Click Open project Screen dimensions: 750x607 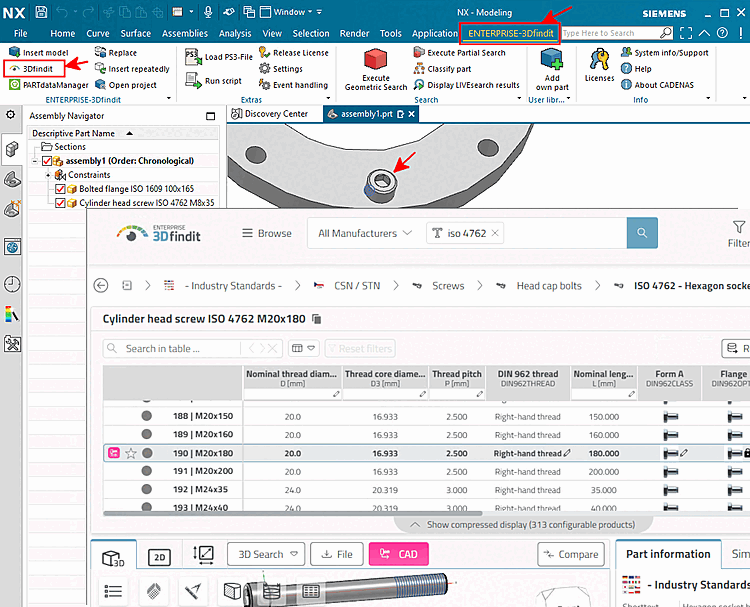coord(126,85)
